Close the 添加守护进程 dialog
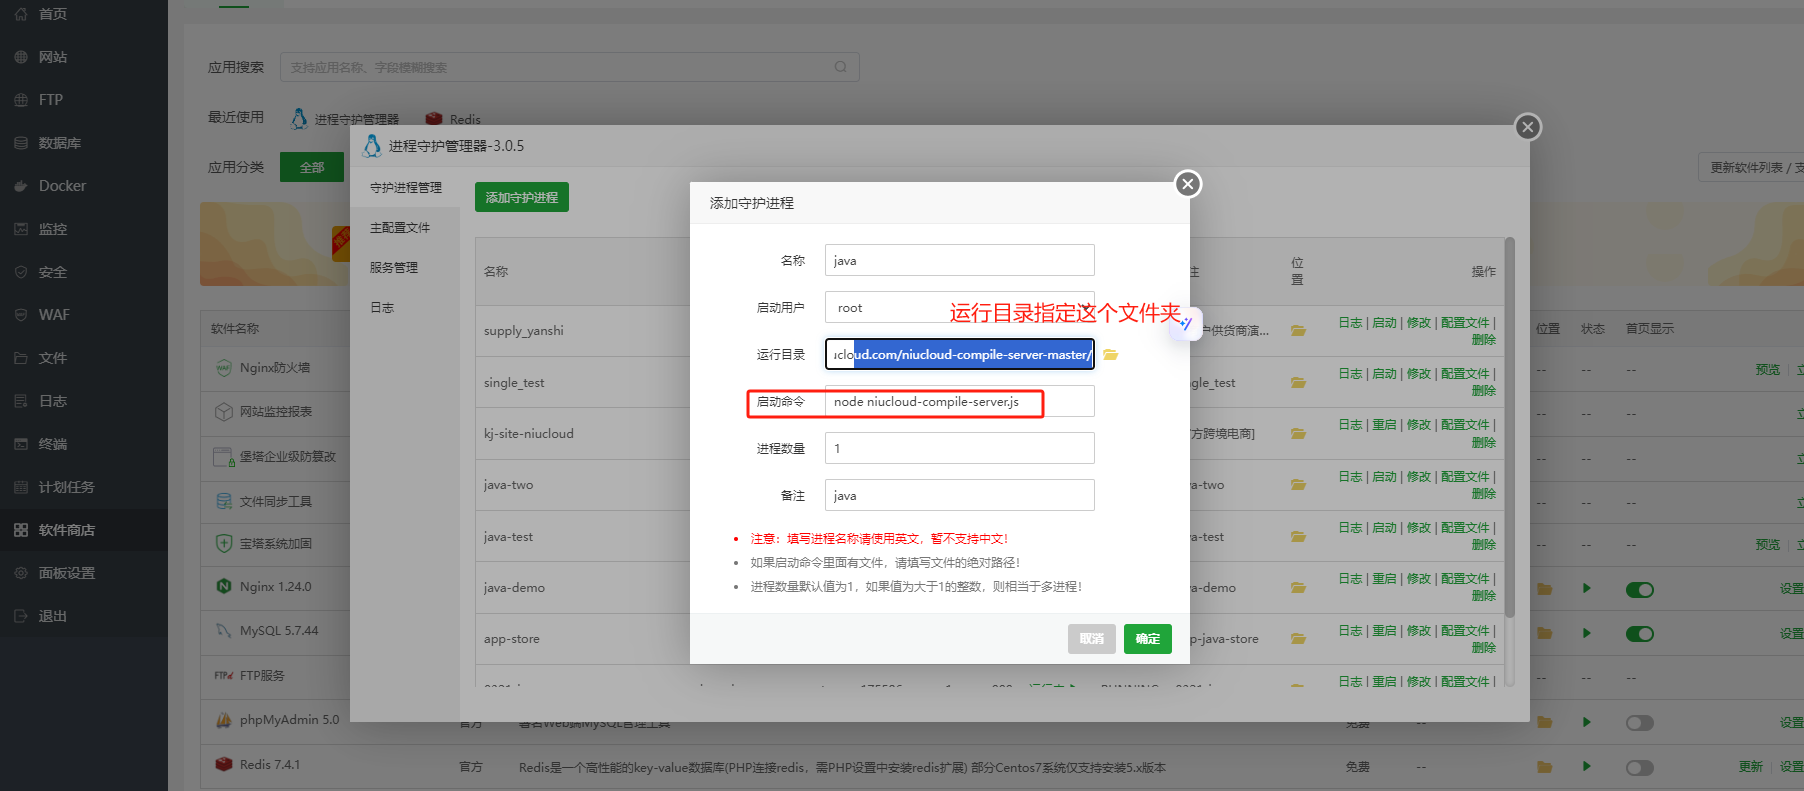The height and width of the screenshot is (791, 1804). 1187,184
